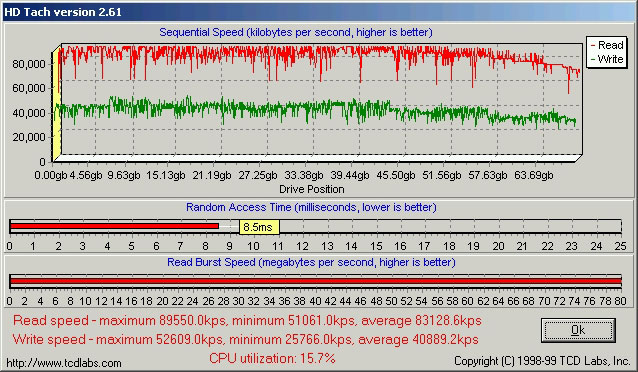The width and height of the screenshot is (638, 372).
Task: Click the red random access time bar
Action: [114, 226]
